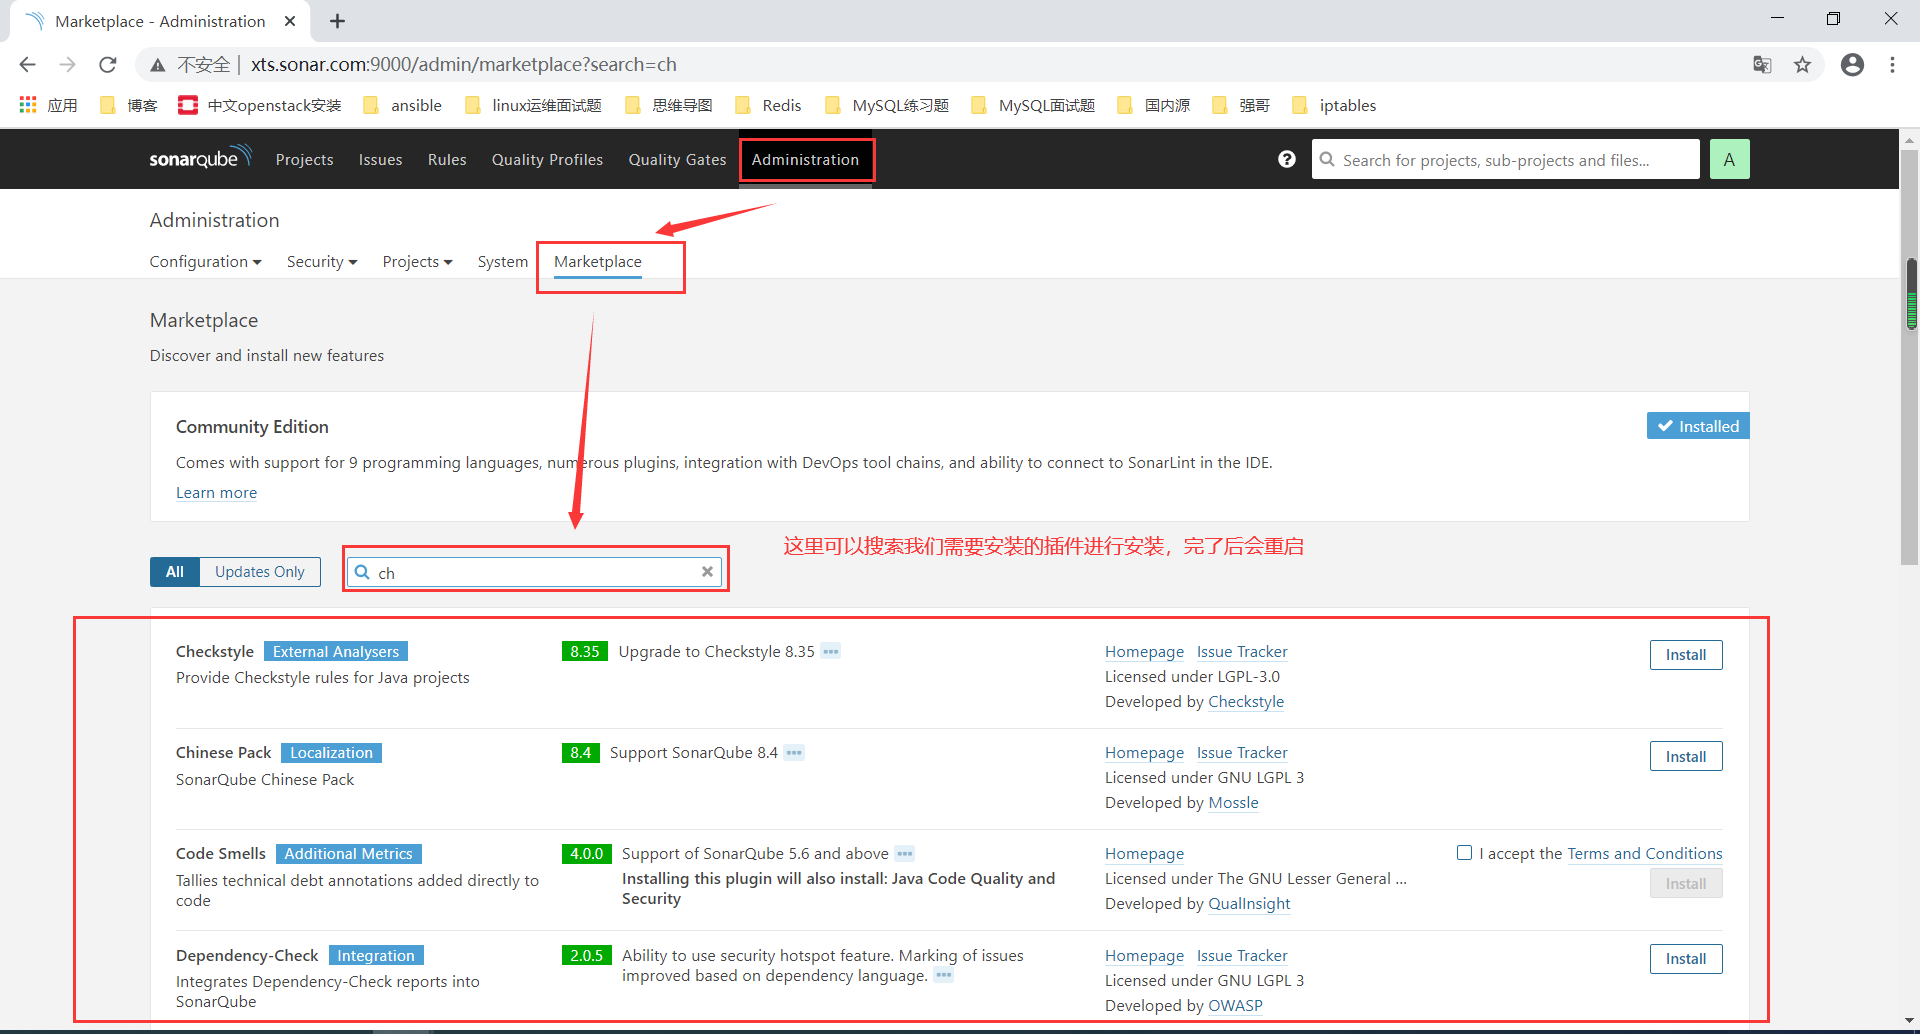Open Quality Gates page
1920x1034 pixels.
point(677,160)
